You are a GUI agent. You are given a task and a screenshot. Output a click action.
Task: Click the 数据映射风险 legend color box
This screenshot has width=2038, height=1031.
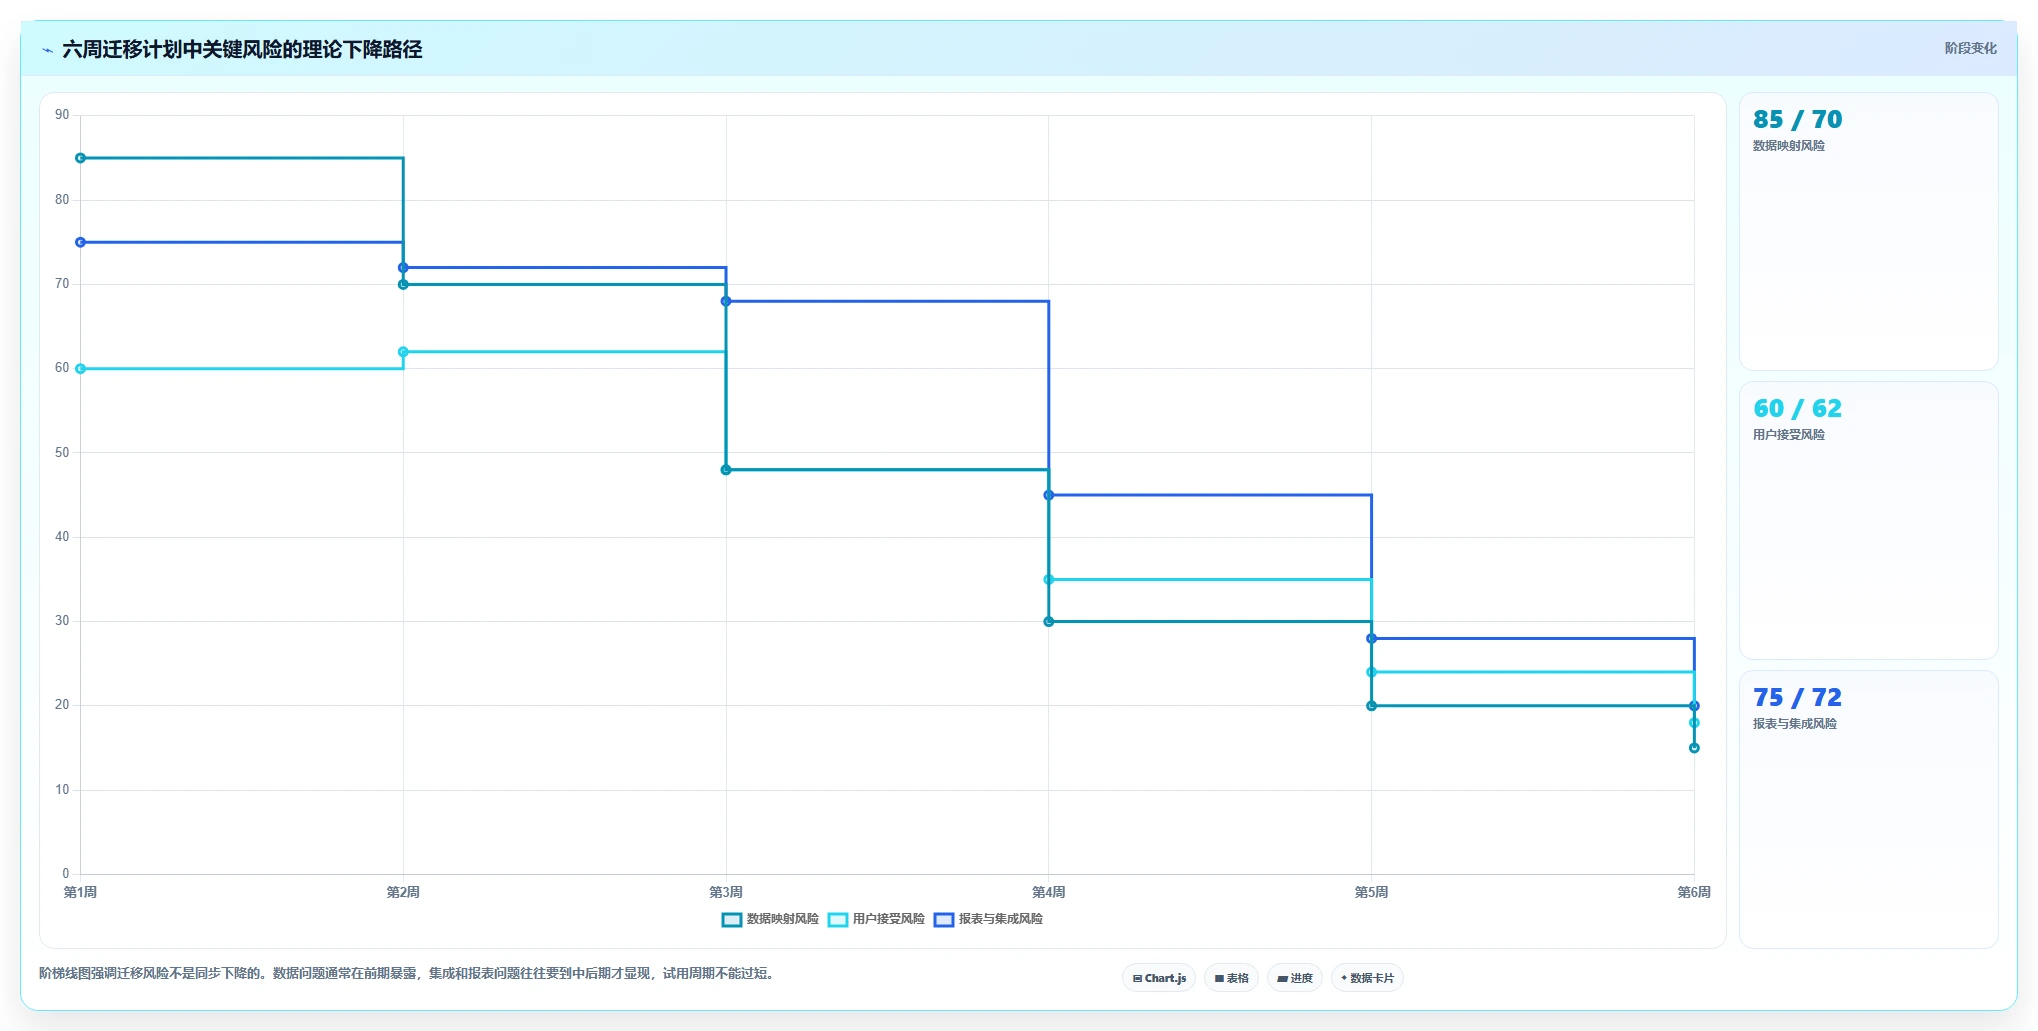(731, 920)
